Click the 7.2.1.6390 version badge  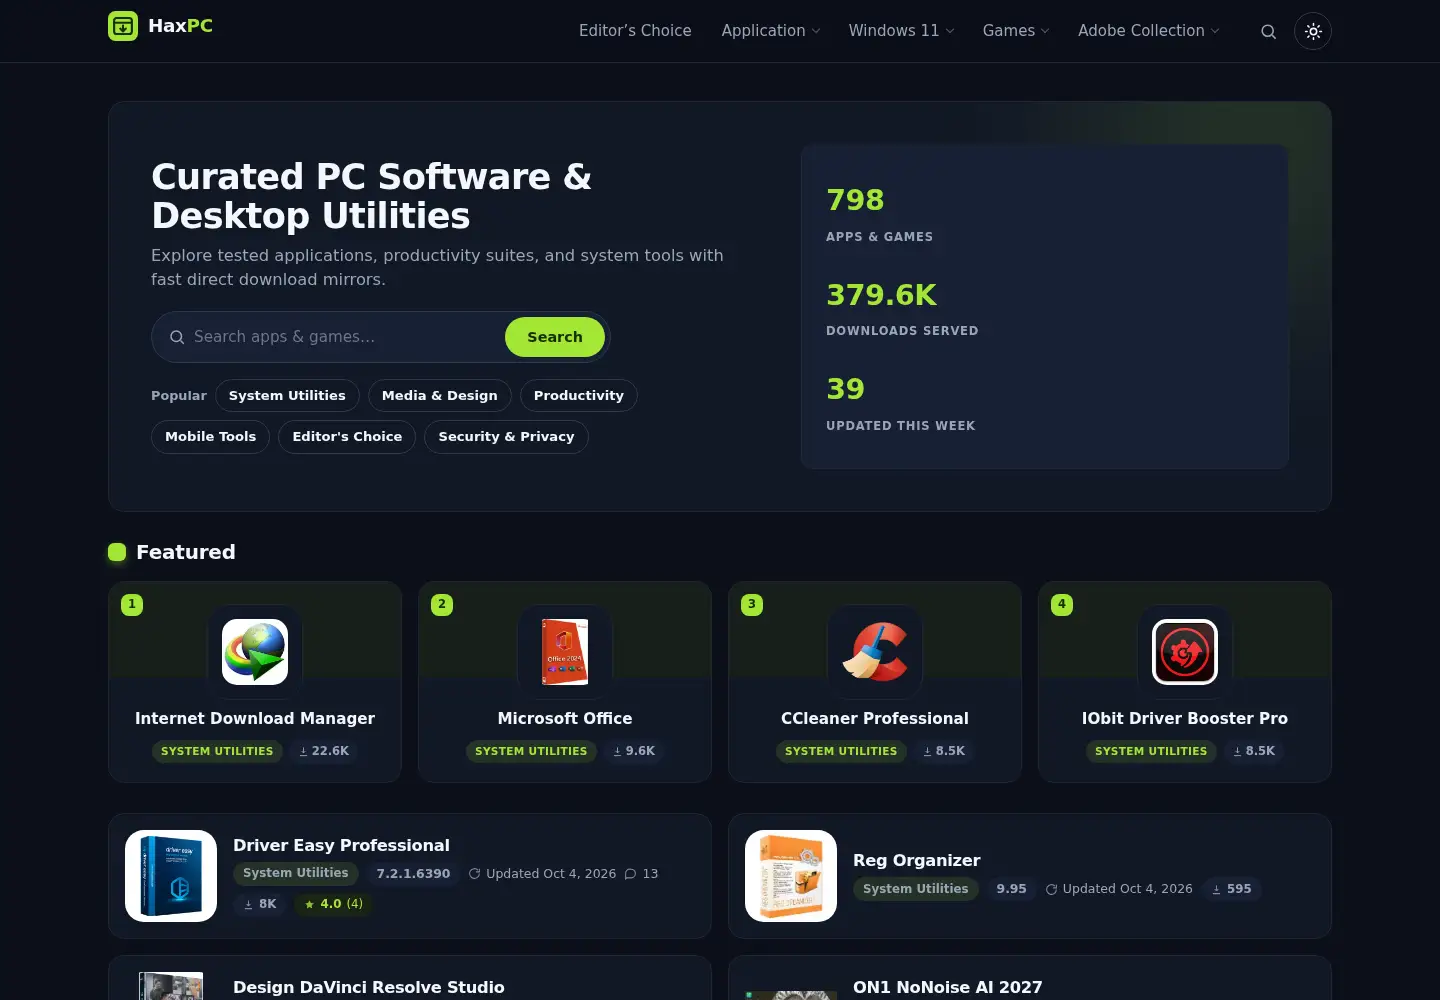click(413, 874)
